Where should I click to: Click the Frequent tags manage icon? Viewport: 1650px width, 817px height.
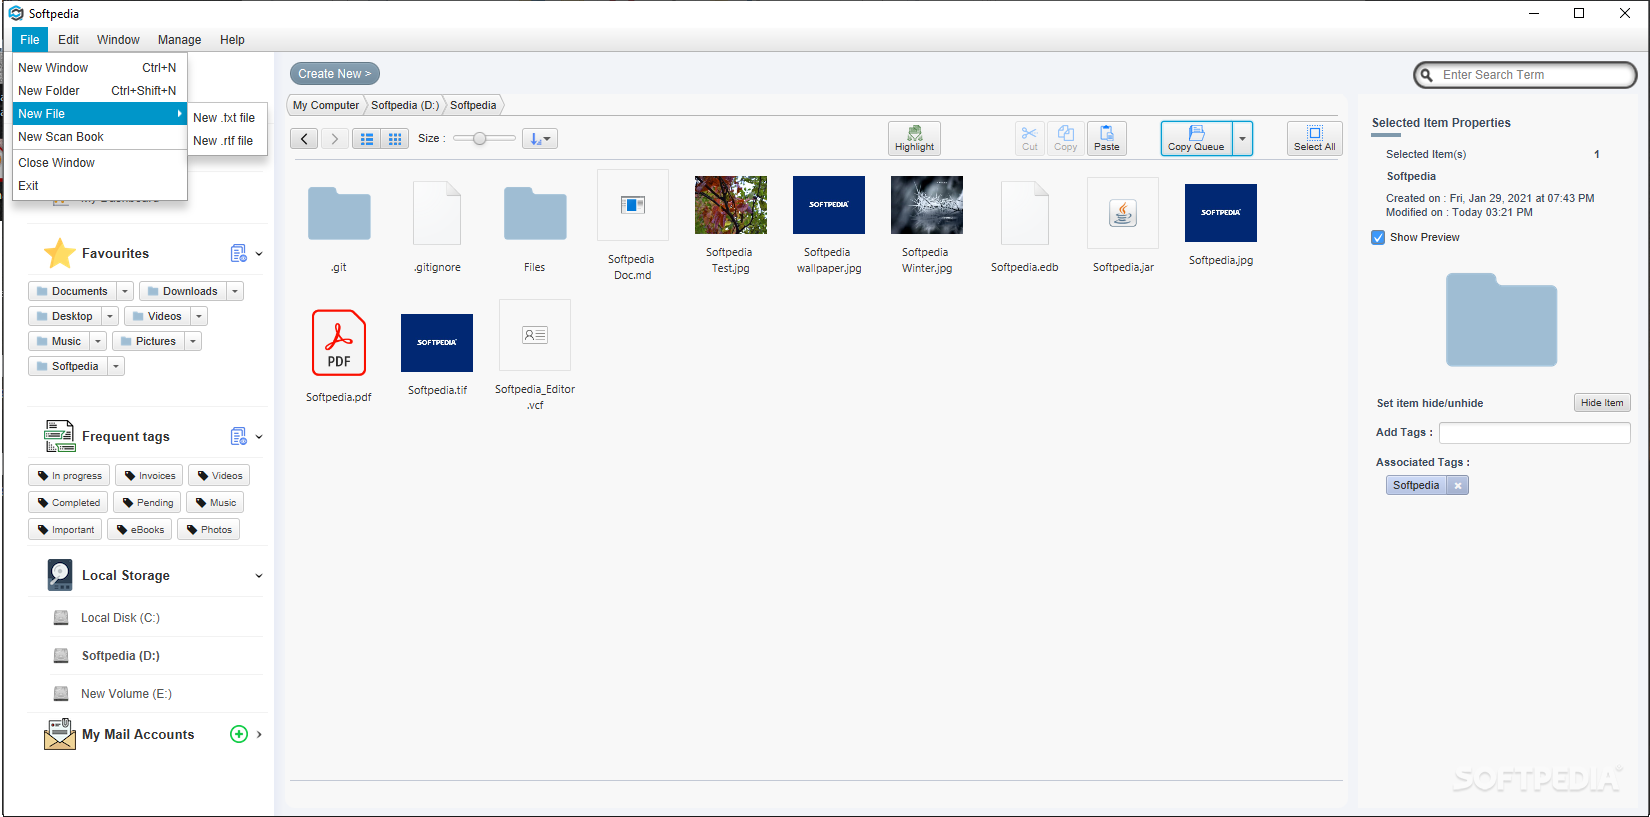click(238, 436)
